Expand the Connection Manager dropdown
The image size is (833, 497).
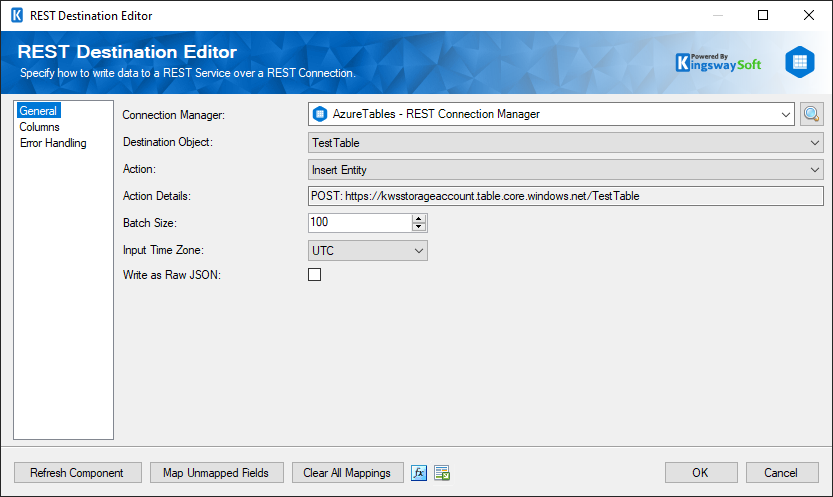[x=786, y=114]
